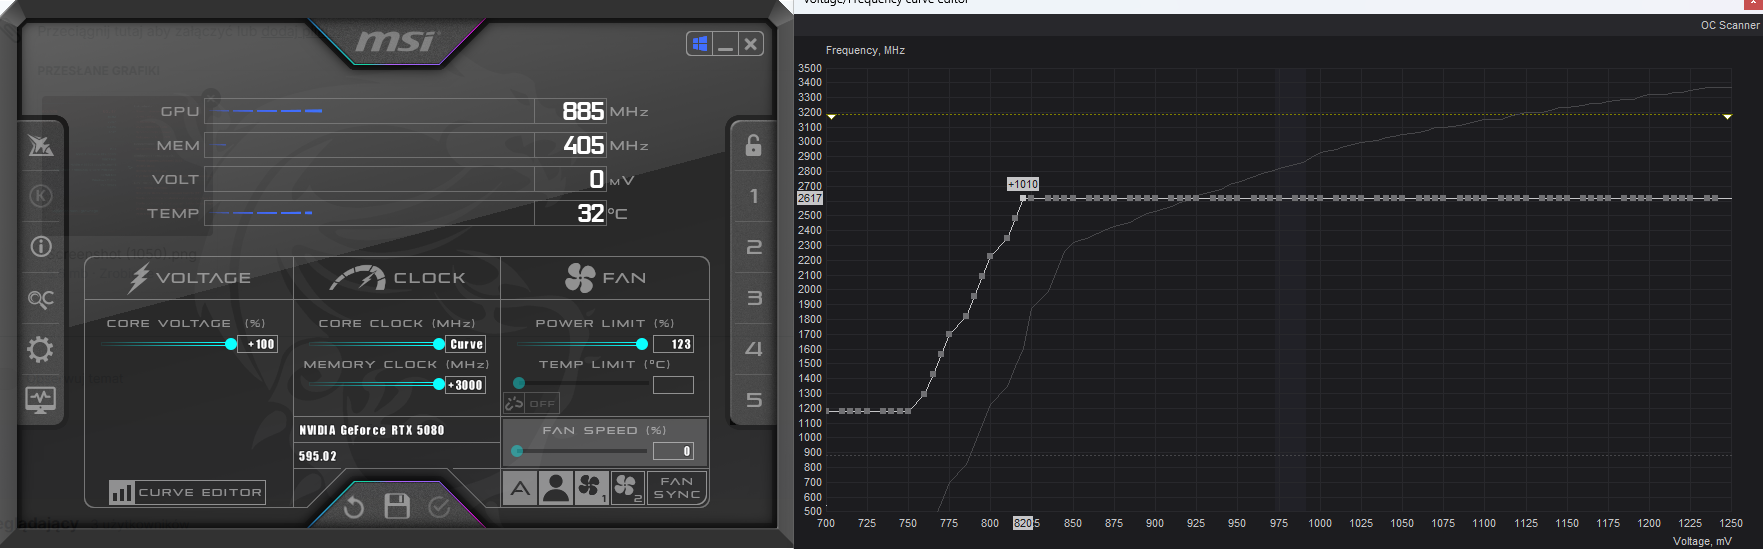This screenshot has height=549, width=1763.
Task: Reset settings with the revert arrow icon
Action: (354, 508)
